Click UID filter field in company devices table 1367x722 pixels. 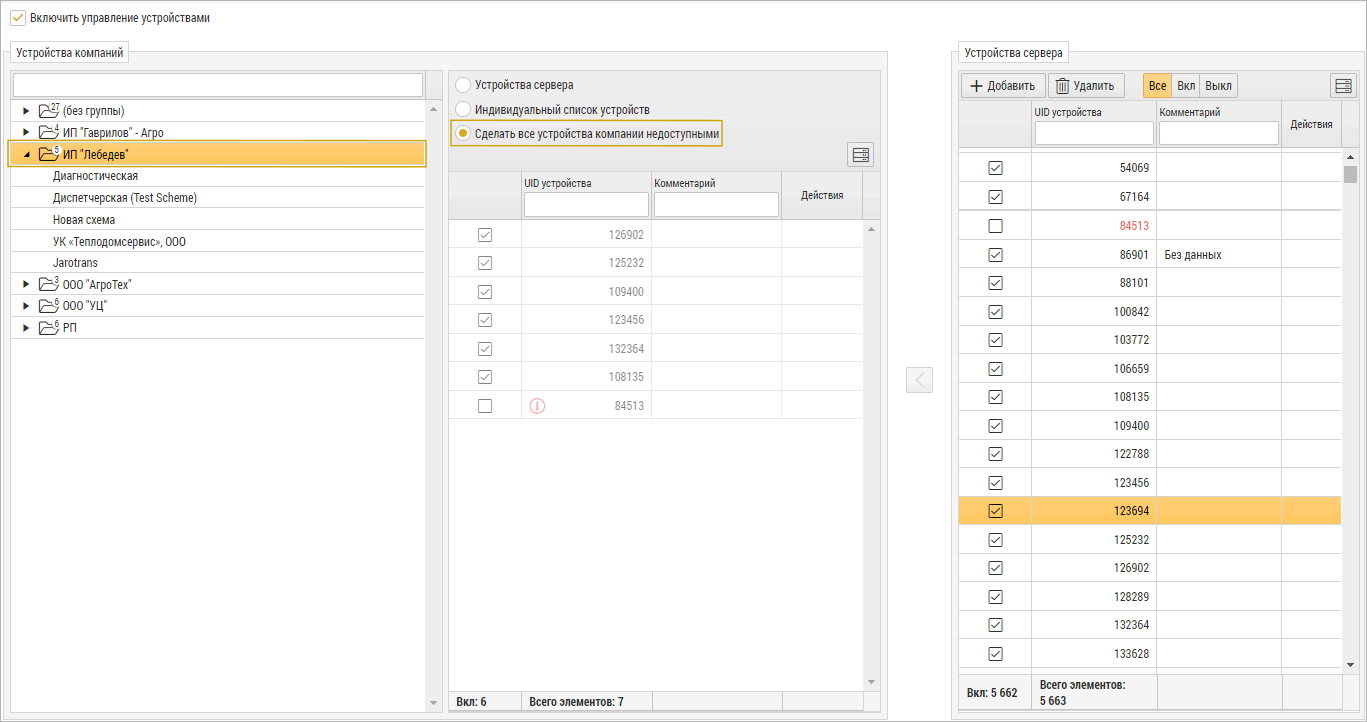coord(586,205)
